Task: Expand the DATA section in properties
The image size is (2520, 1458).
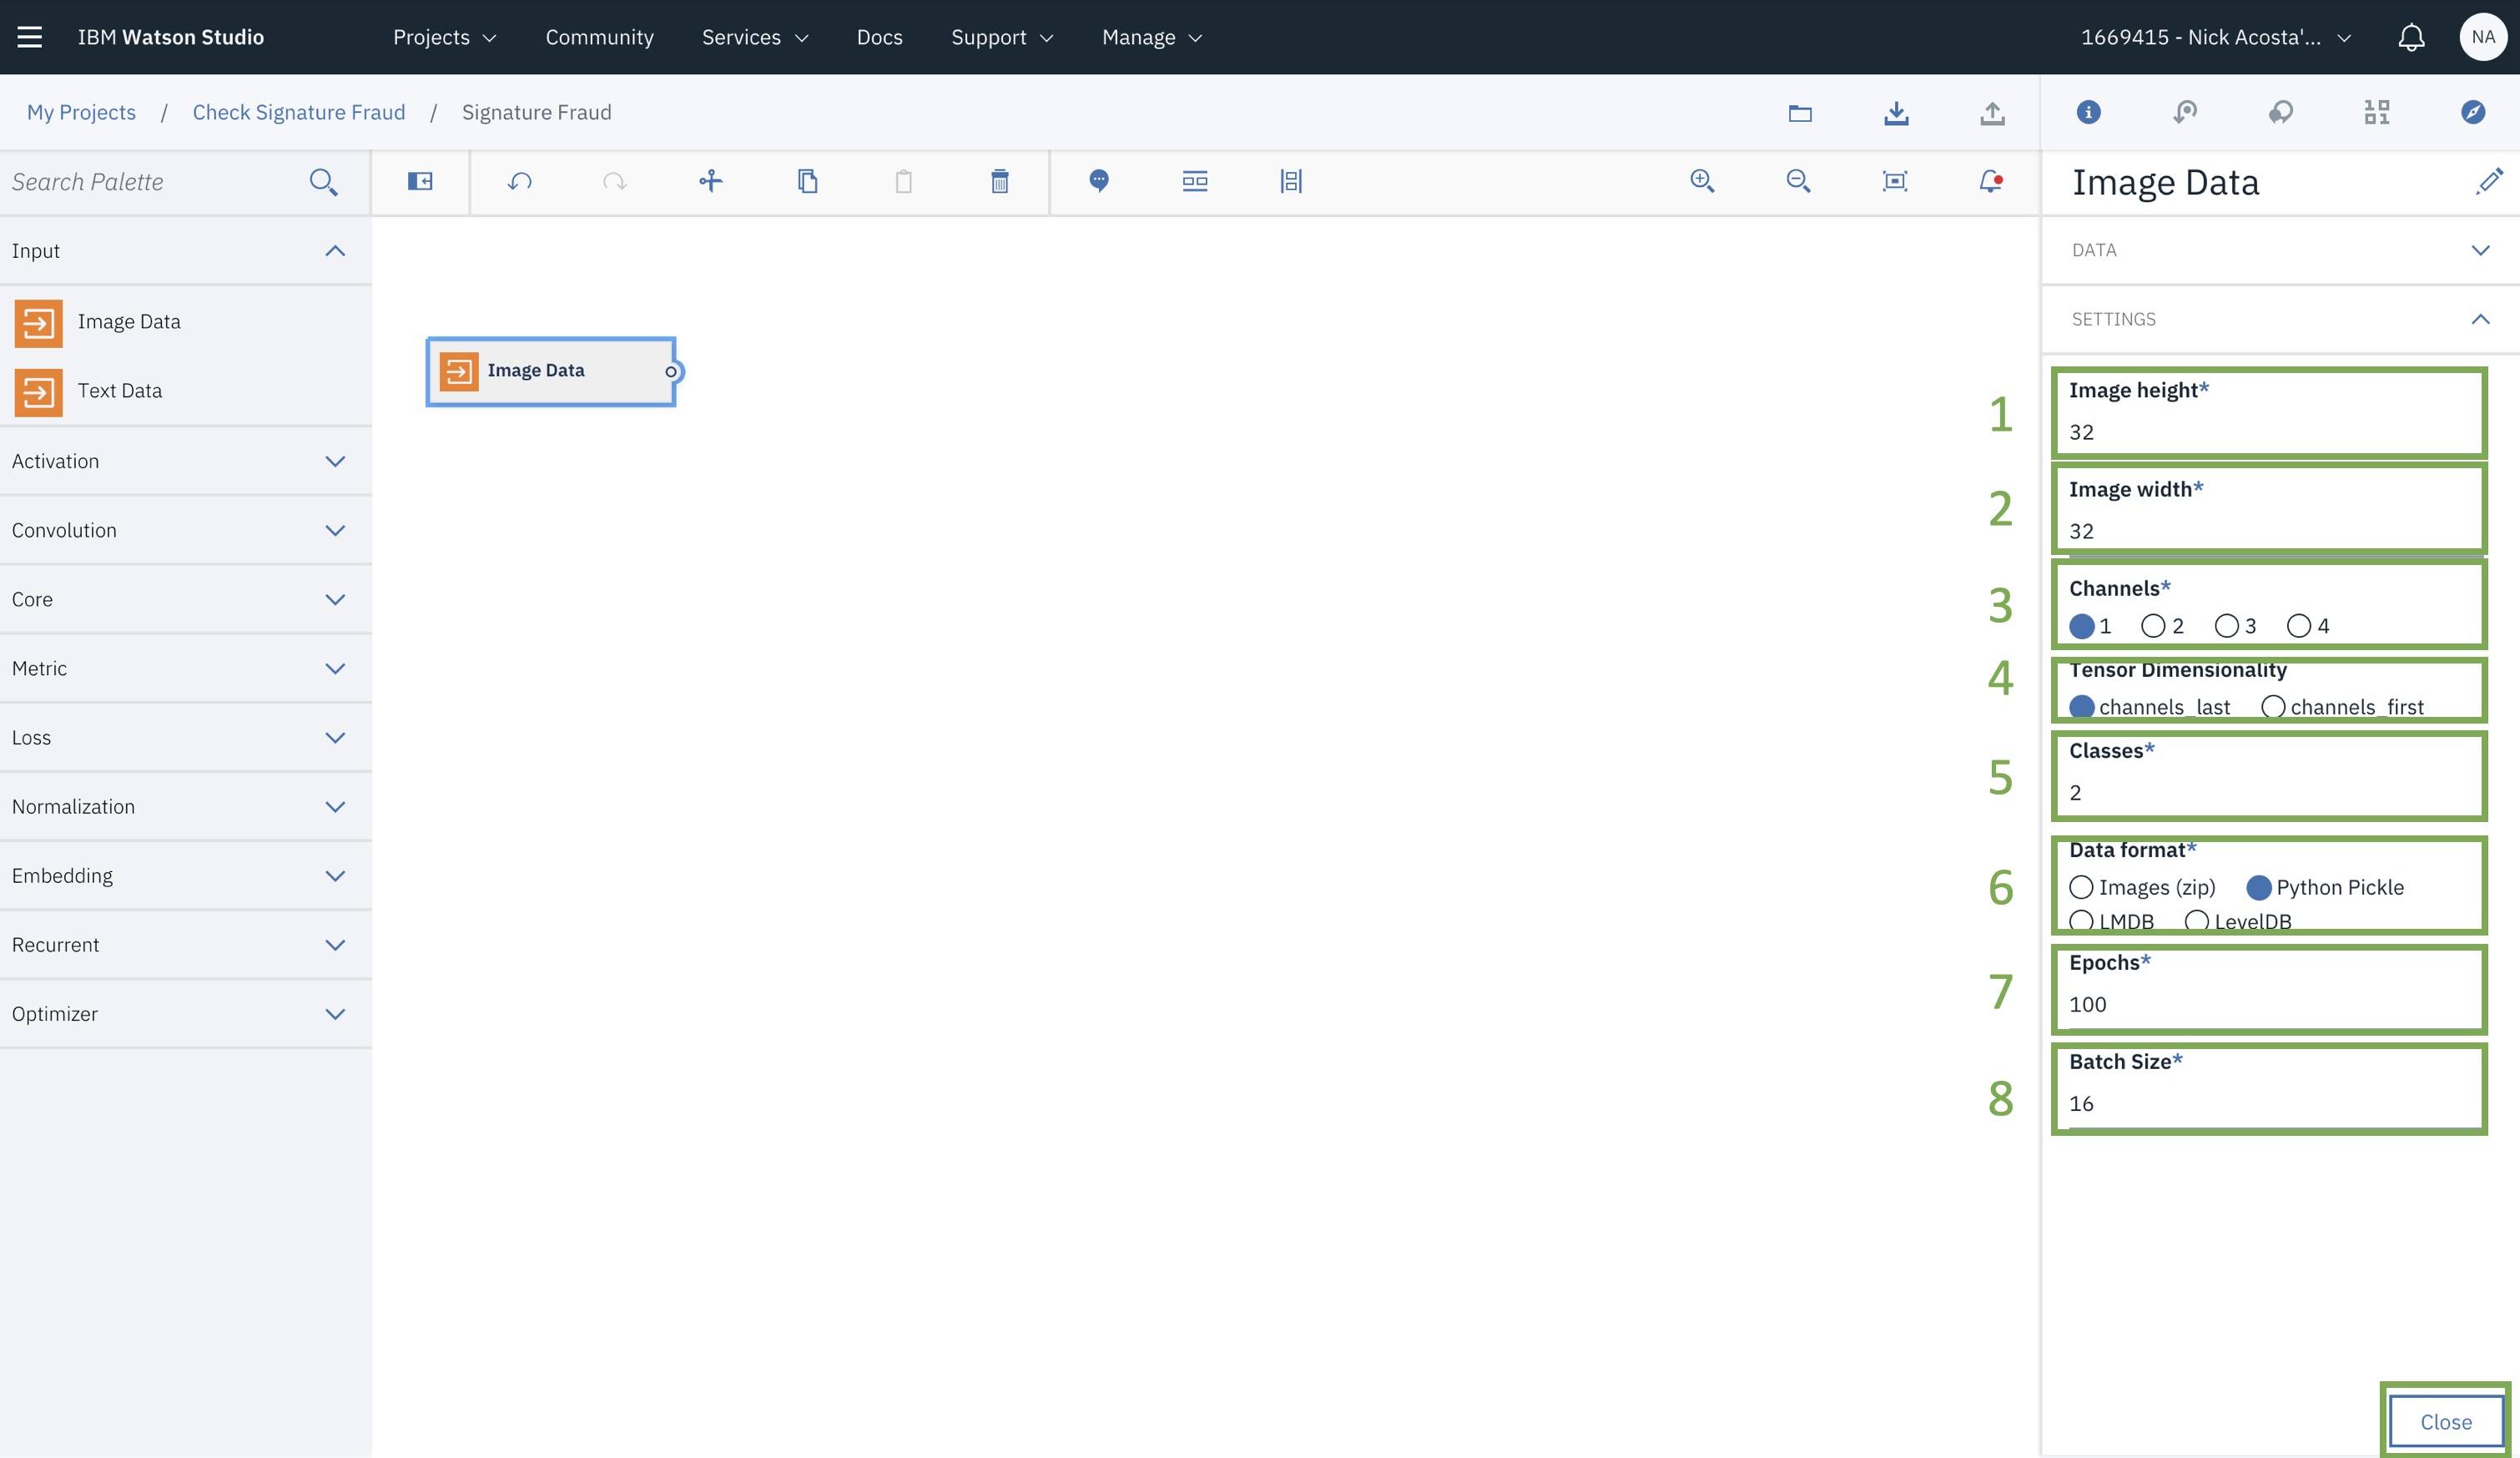Action: (2280, 250)
